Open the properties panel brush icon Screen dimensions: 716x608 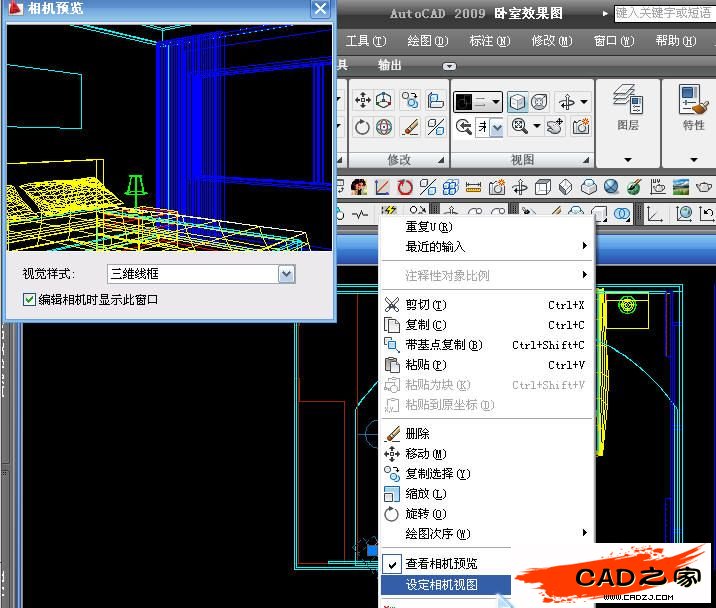point(692,99)
